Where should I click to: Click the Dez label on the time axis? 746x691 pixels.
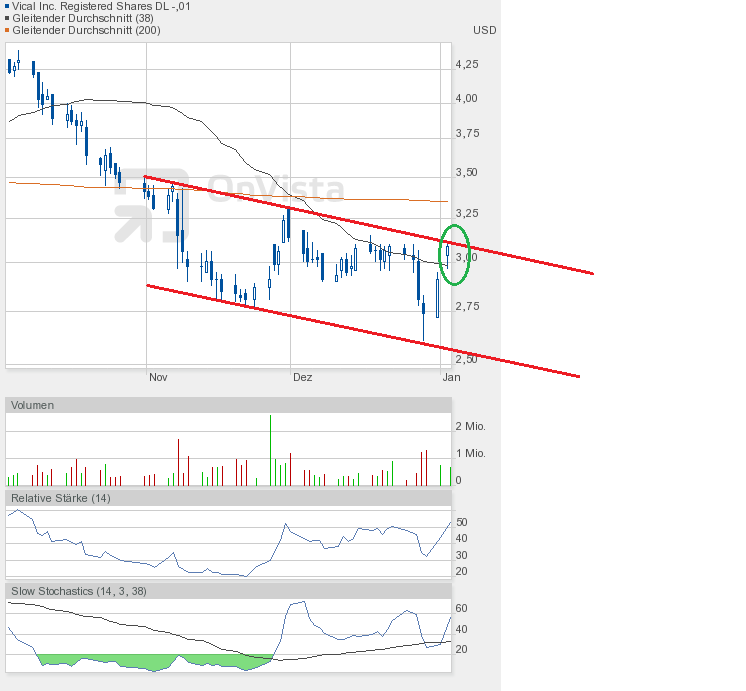coord(302,377)
